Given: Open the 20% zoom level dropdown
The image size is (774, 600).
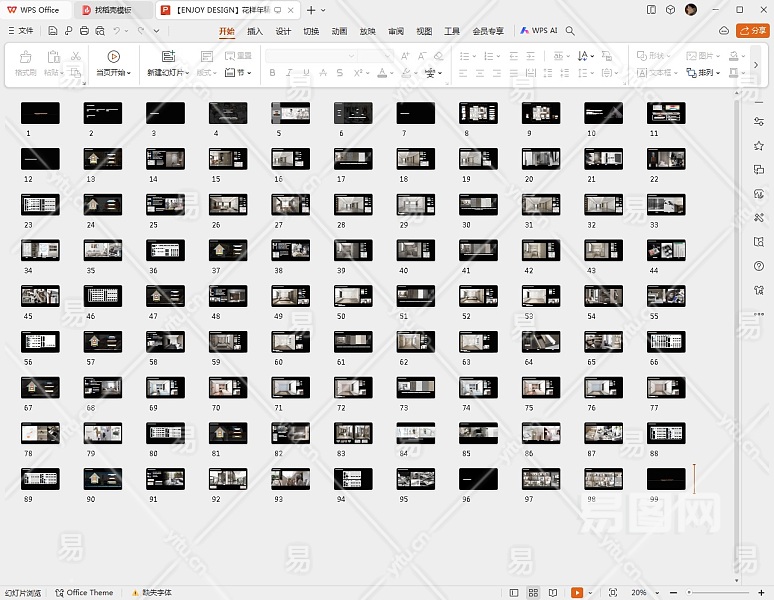Looking at the screenshot, I should tap(639, 593).
